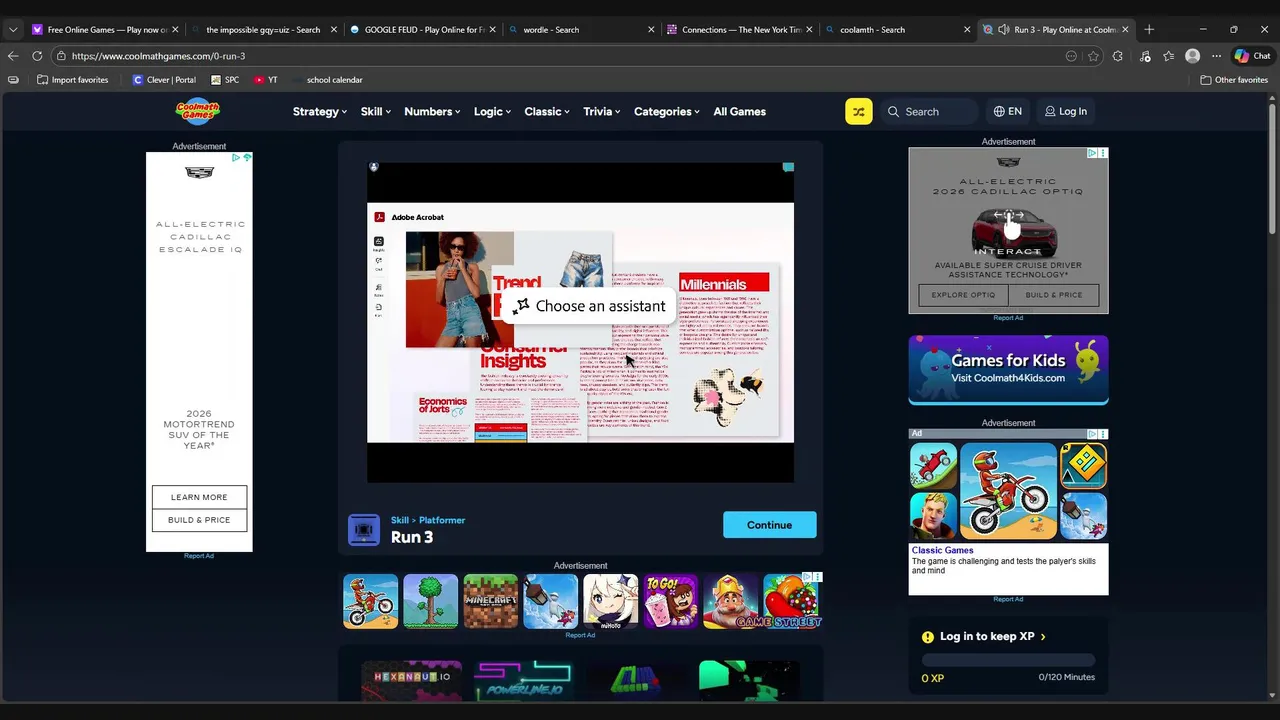Click Build & Price in Optiq ad
The height and width of the screenshot is (720, 1280).
[x=1053, y=295]
